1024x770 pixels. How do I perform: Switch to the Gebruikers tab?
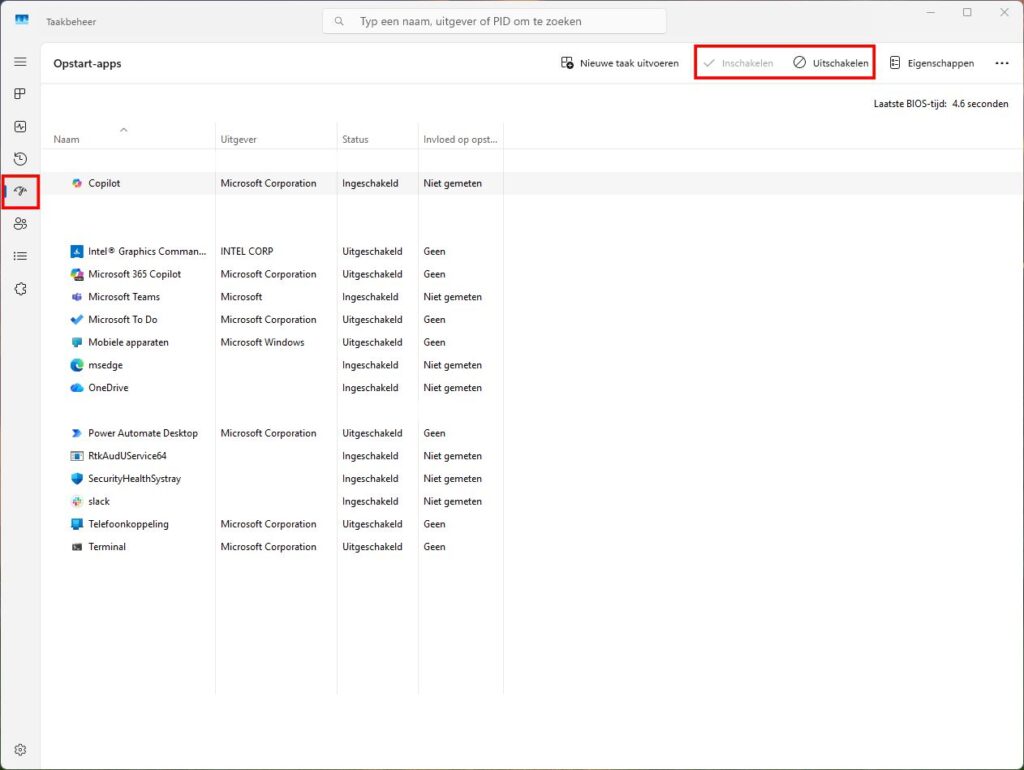(x=20, y=224)
